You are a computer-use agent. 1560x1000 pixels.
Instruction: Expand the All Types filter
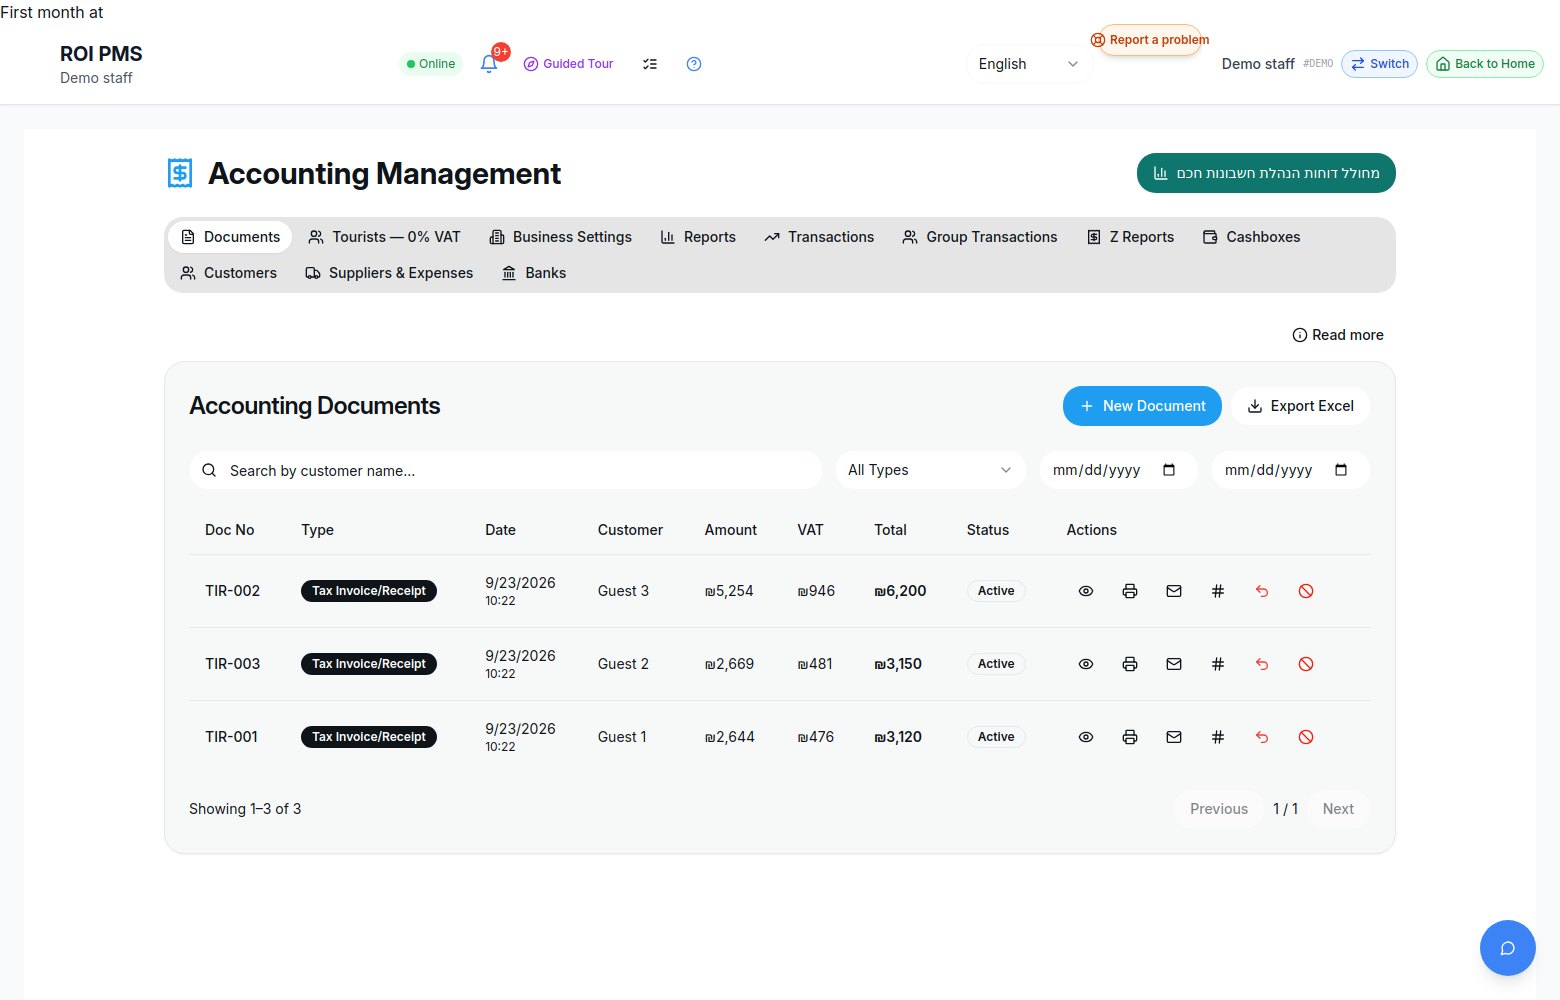[930, 470]
